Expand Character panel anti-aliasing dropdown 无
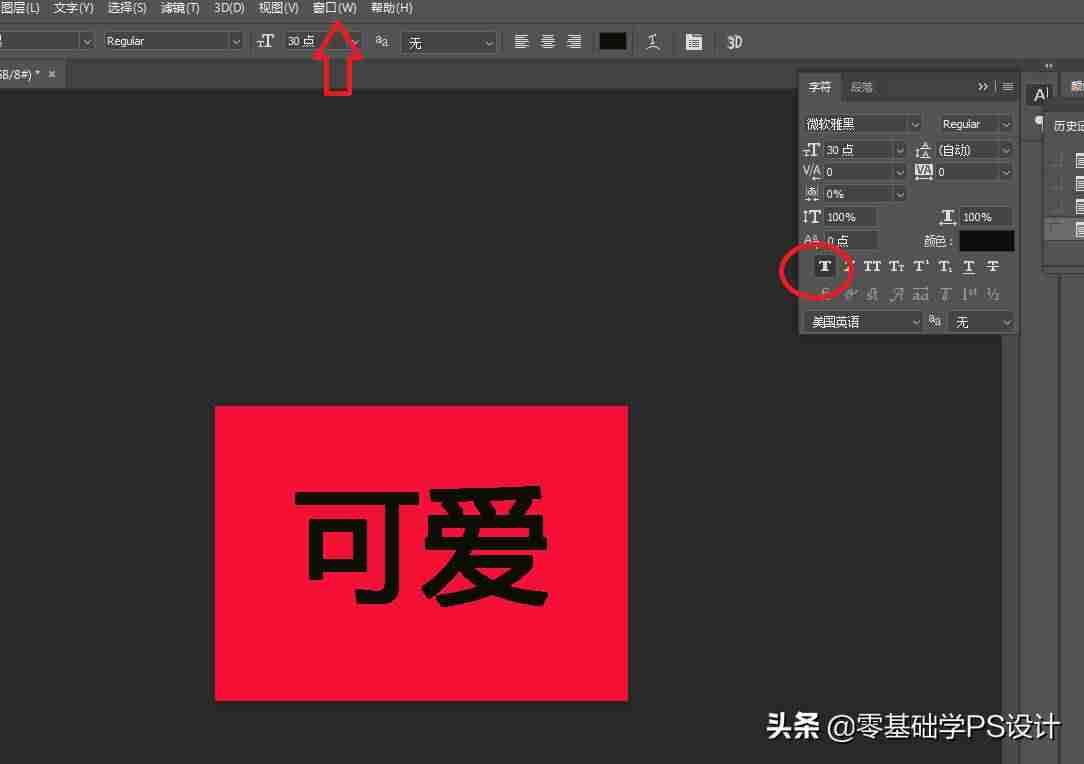The height and width of the screenshot is (764, 1084). [982, 322]
